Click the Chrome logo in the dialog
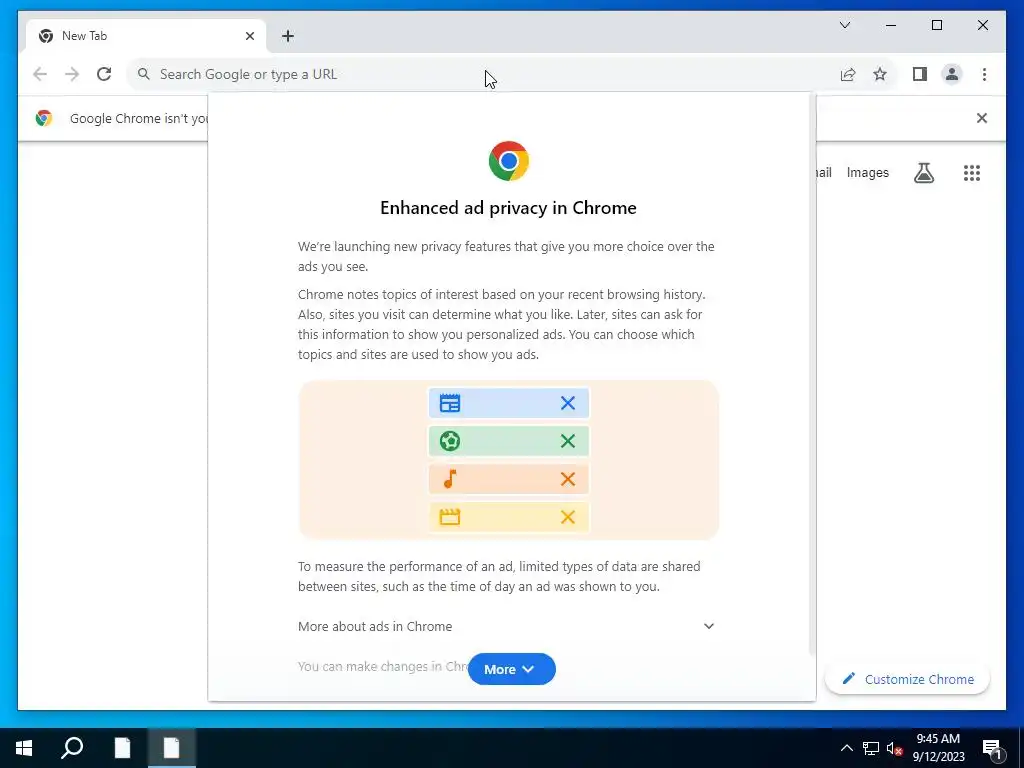The image size is (1024, 768). point(509,161)
